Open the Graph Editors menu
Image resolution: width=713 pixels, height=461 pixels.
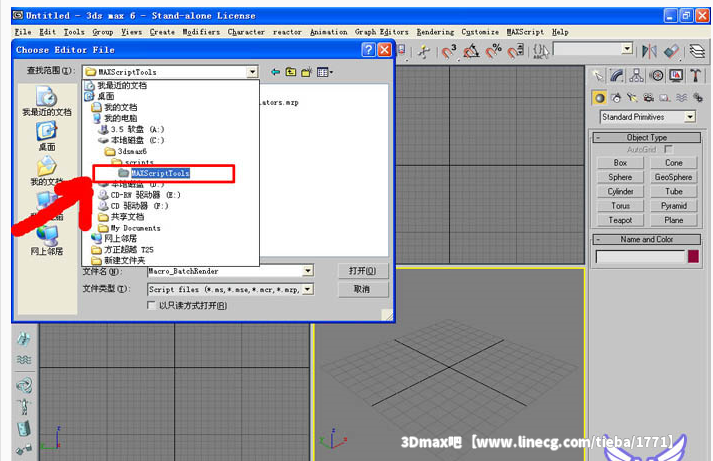point(382,32)
